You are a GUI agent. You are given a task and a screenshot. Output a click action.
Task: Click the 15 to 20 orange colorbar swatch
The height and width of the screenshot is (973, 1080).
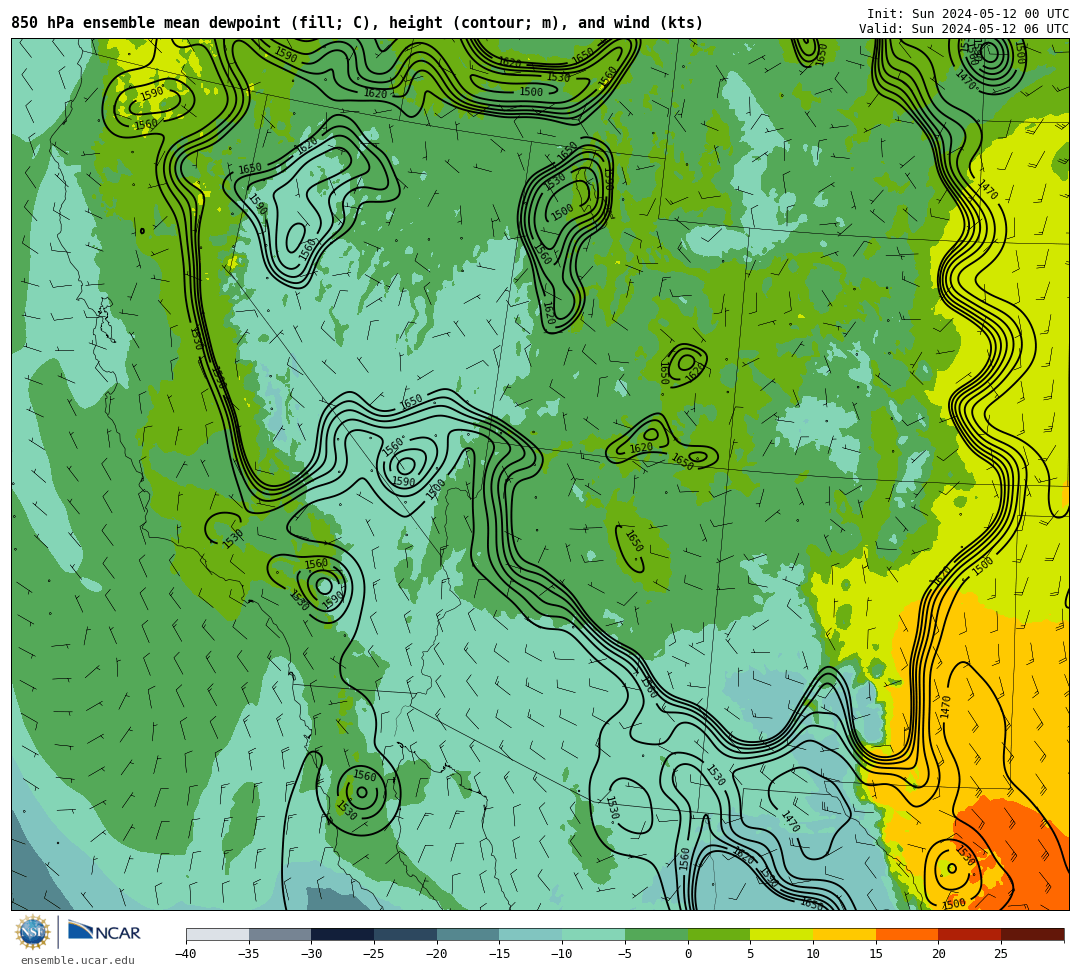click(x=907, y=934)
